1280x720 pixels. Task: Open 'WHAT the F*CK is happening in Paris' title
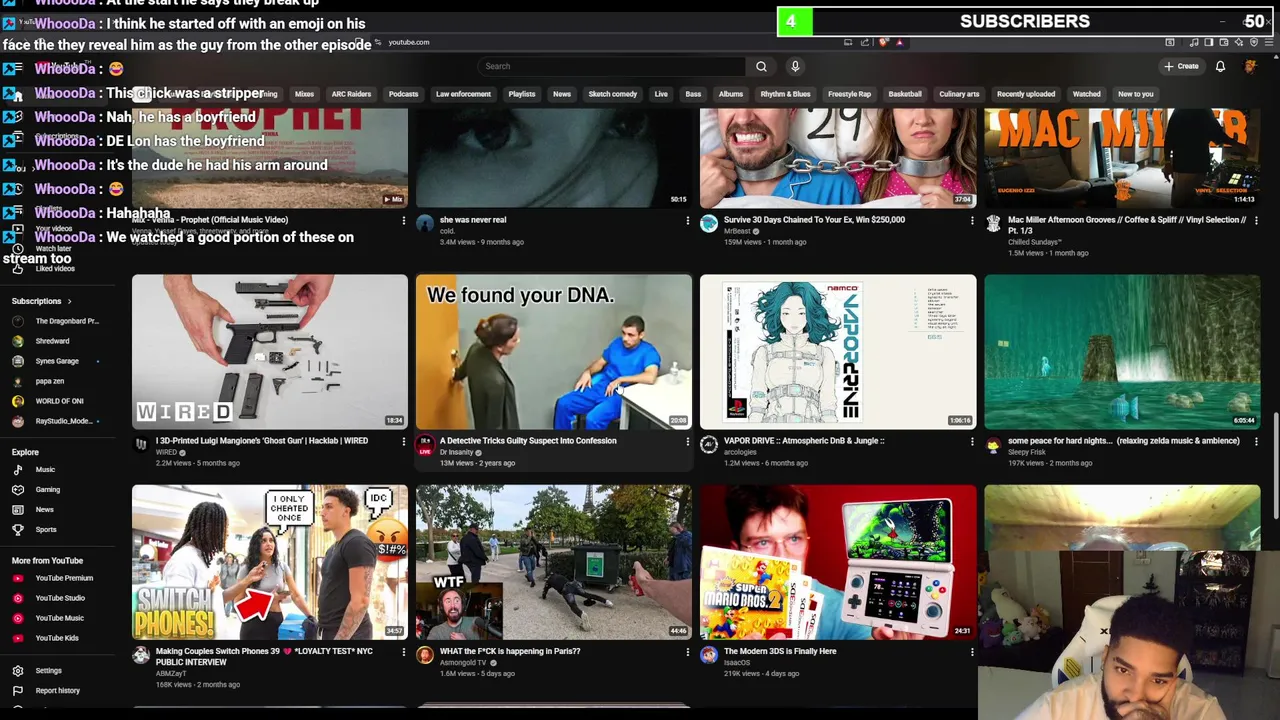tap(510, 651)
